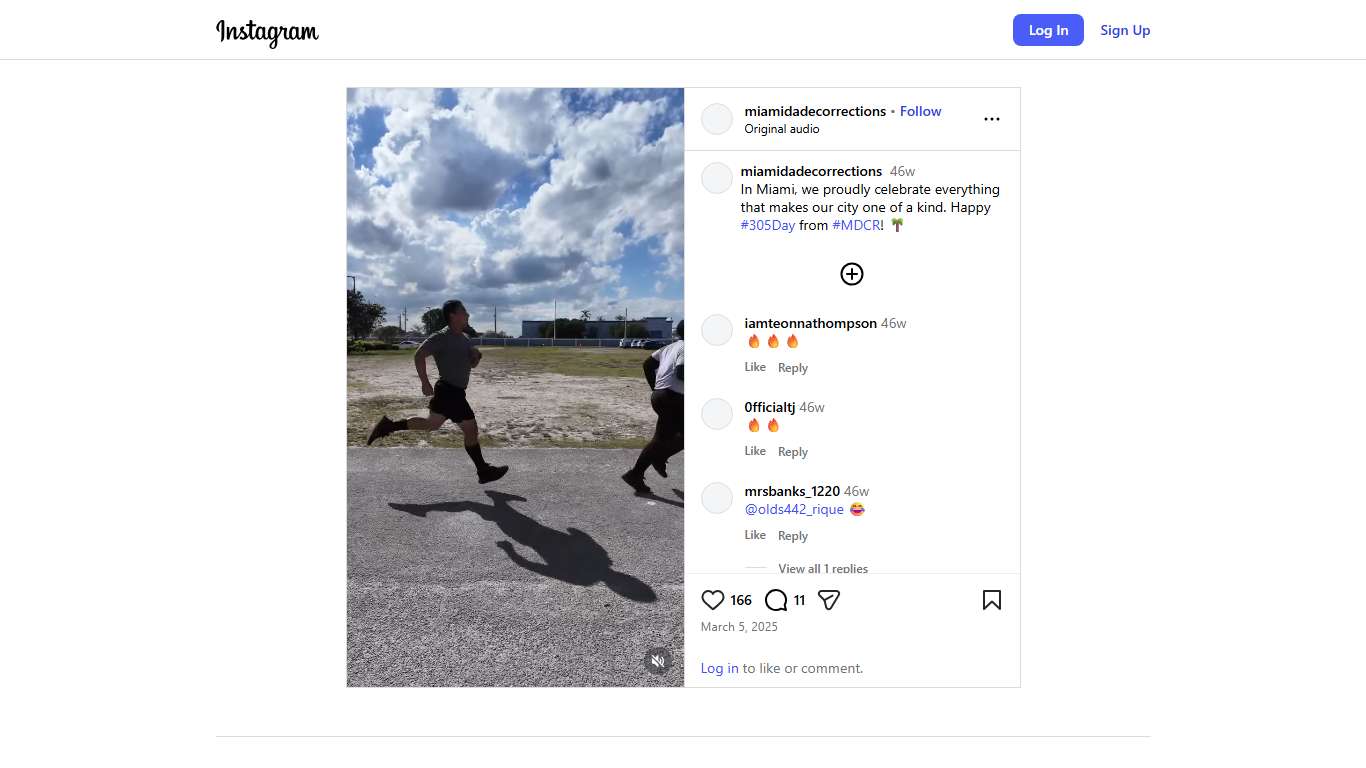Screen dimensions: 1366x768
Task: Open the @olds442_rique mention
Action: (x=794, y=509)
